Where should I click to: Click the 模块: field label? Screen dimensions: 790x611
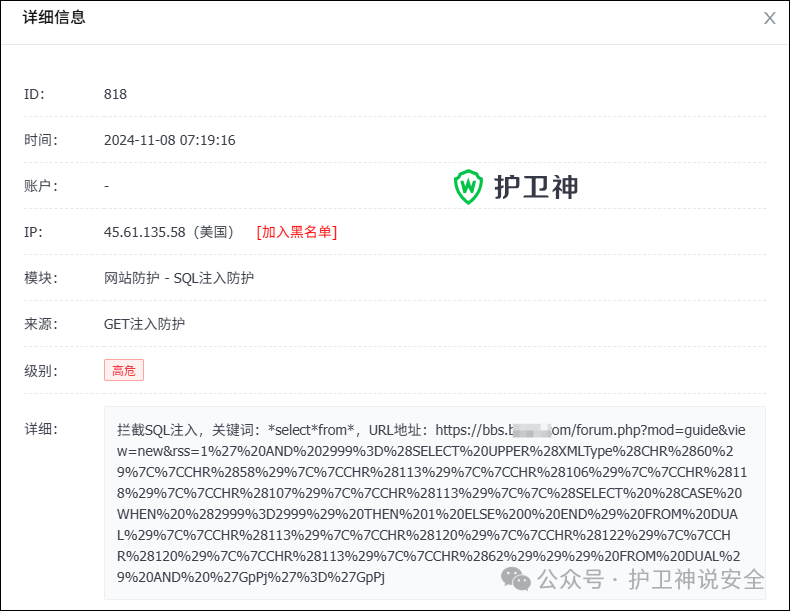click(41, 278)
